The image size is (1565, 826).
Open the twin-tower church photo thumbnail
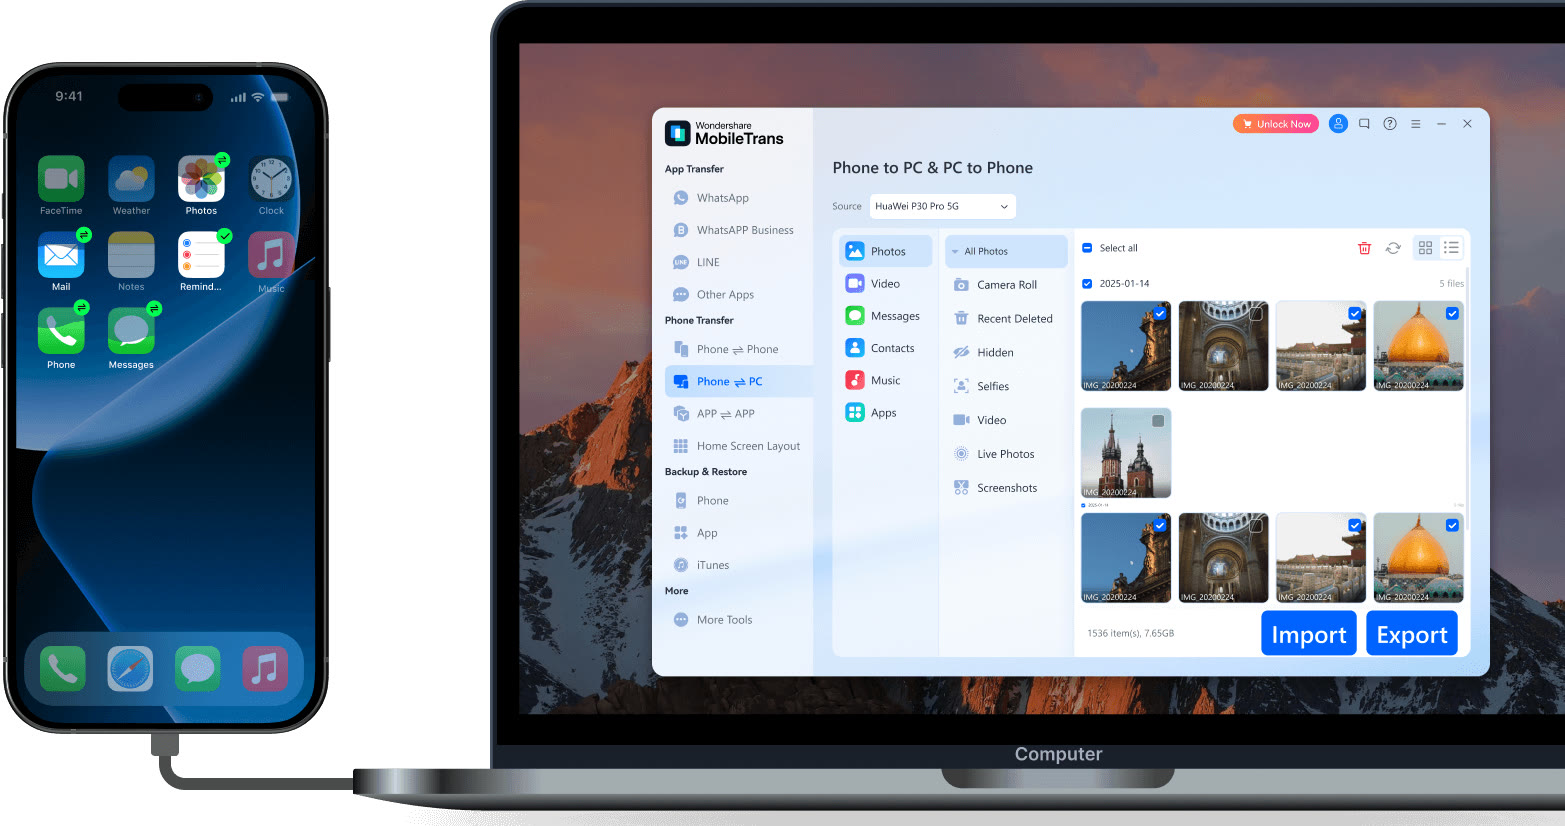[x=1126, y=453]
